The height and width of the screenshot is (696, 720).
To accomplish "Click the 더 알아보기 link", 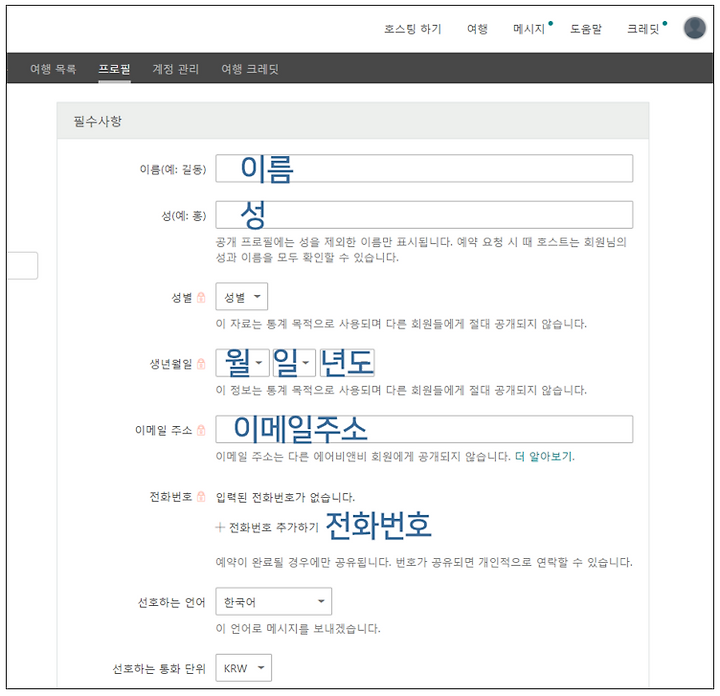I will 544,456.
